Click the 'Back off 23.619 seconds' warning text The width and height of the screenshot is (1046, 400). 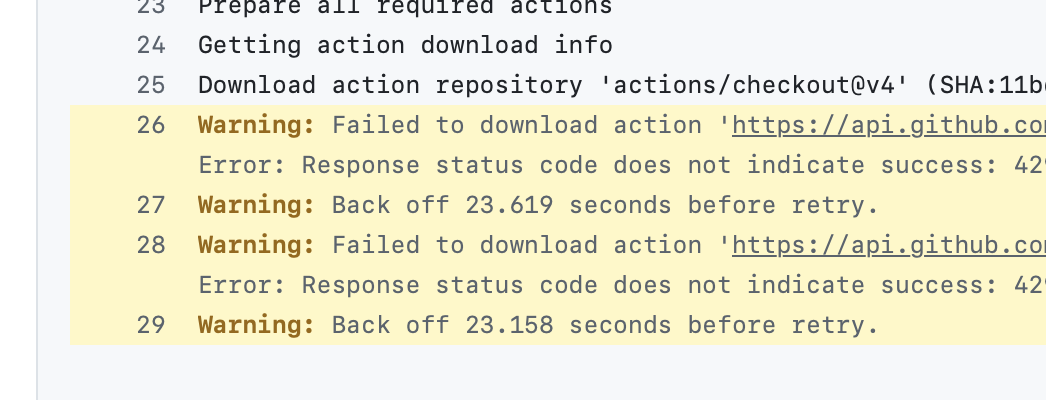605,205
